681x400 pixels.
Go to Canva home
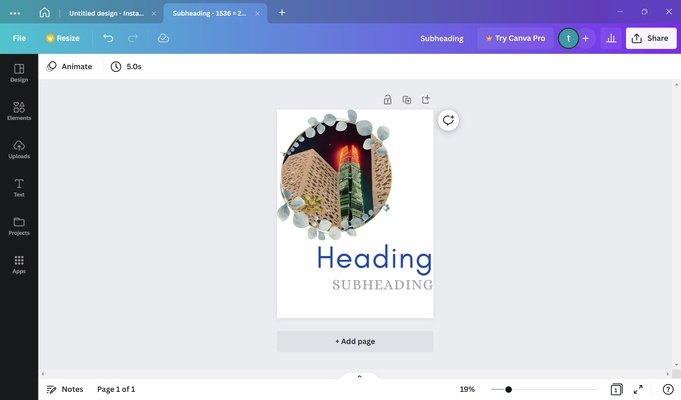44,13
